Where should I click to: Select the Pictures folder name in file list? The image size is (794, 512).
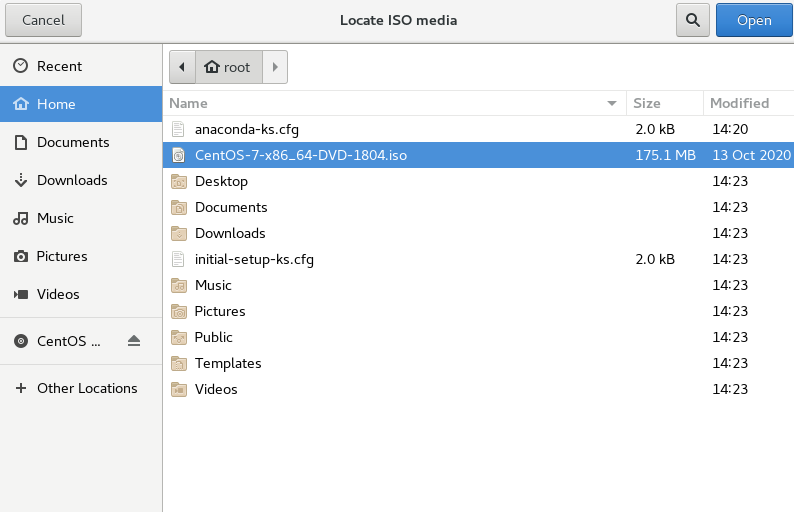220,311
